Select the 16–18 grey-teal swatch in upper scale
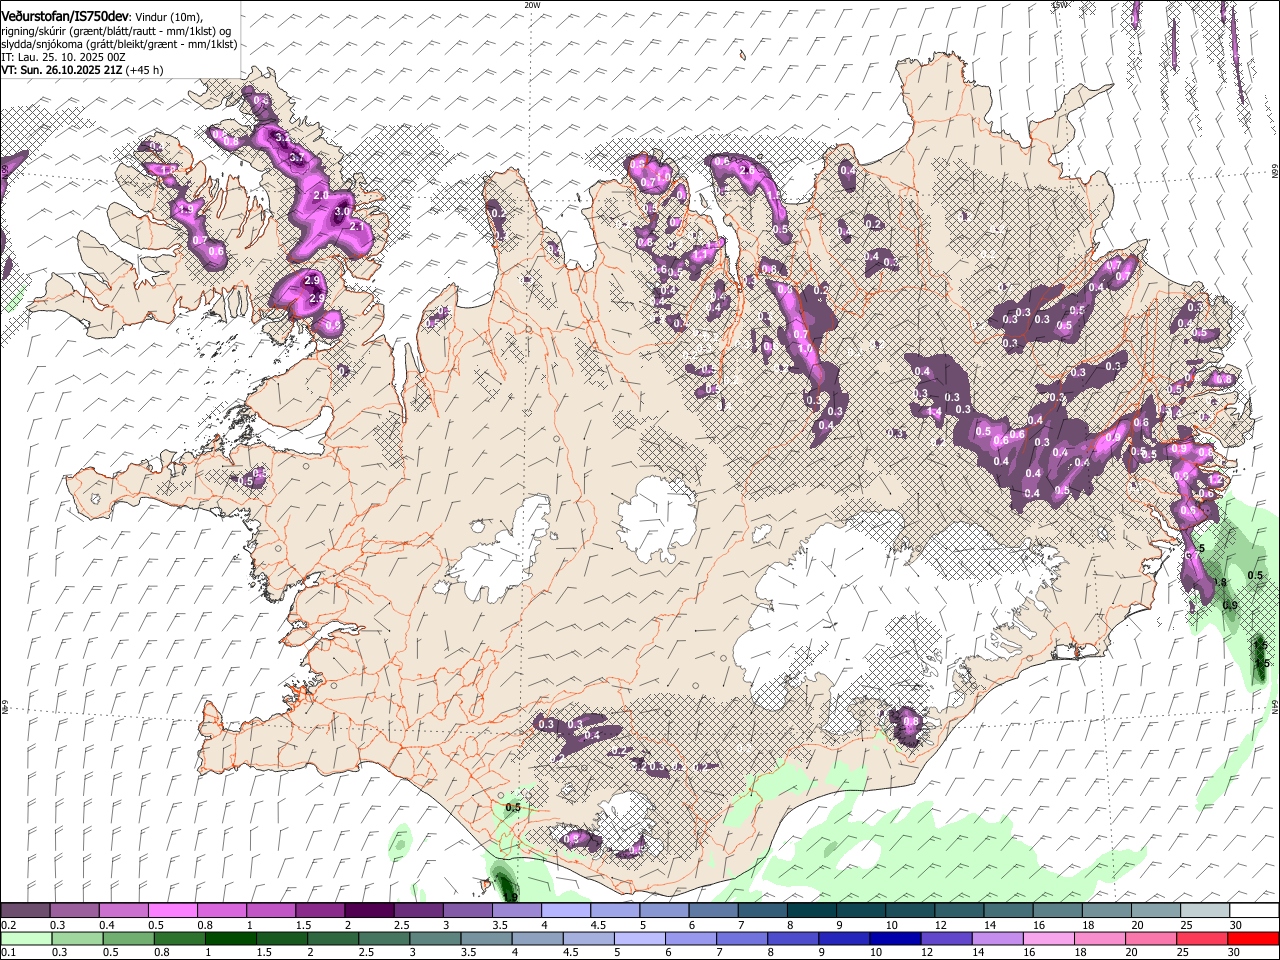 coord(1058,911)
